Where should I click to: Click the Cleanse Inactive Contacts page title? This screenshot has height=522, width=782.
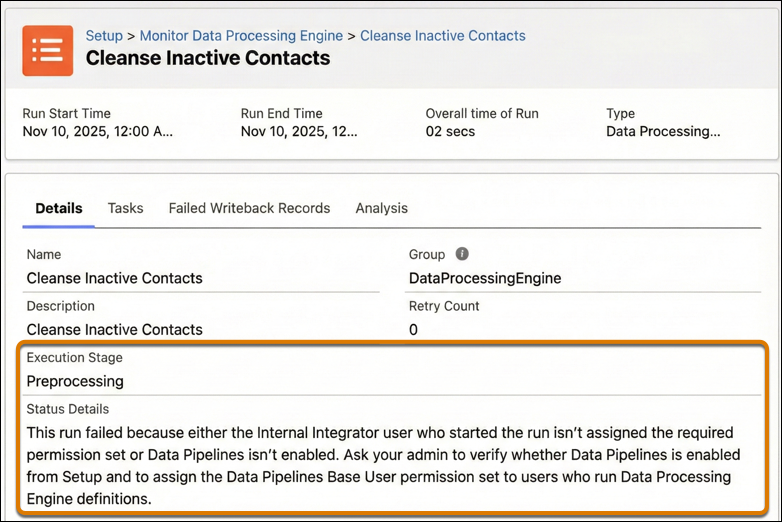pos(207,58)
